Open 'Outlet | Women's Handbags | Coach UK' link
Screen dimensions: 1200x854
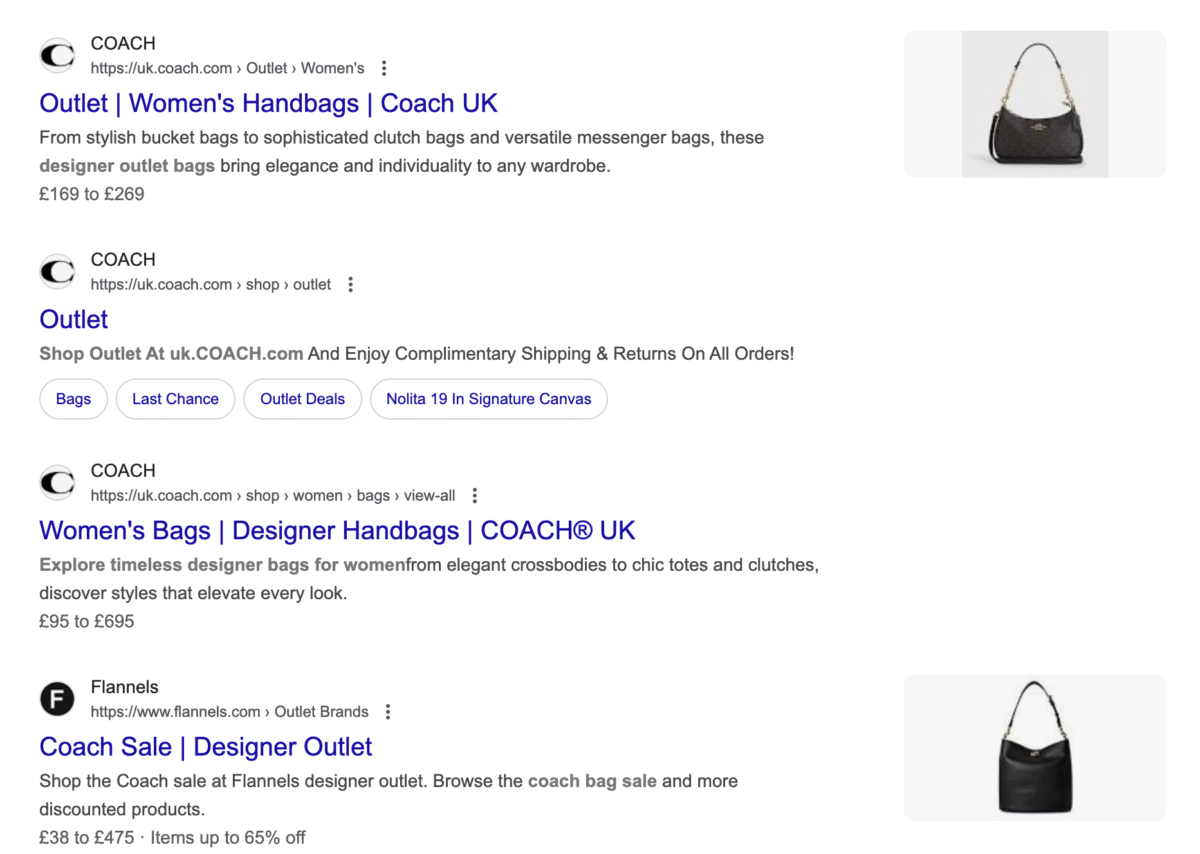point(268,104)
